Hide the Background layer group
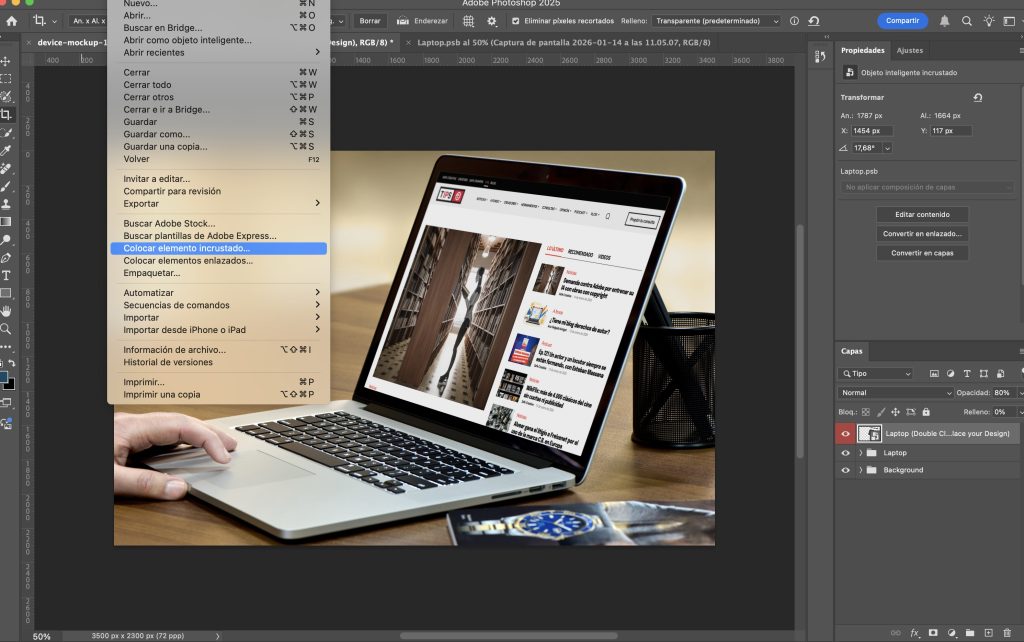The image size is (1024, 642). point(846,470)
